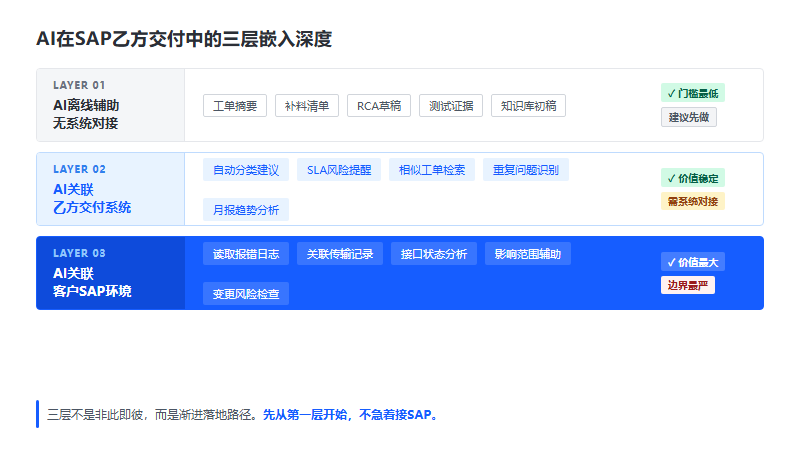Select the '读取报错日志' tag

pyautogui.click(x=246, y=254)
